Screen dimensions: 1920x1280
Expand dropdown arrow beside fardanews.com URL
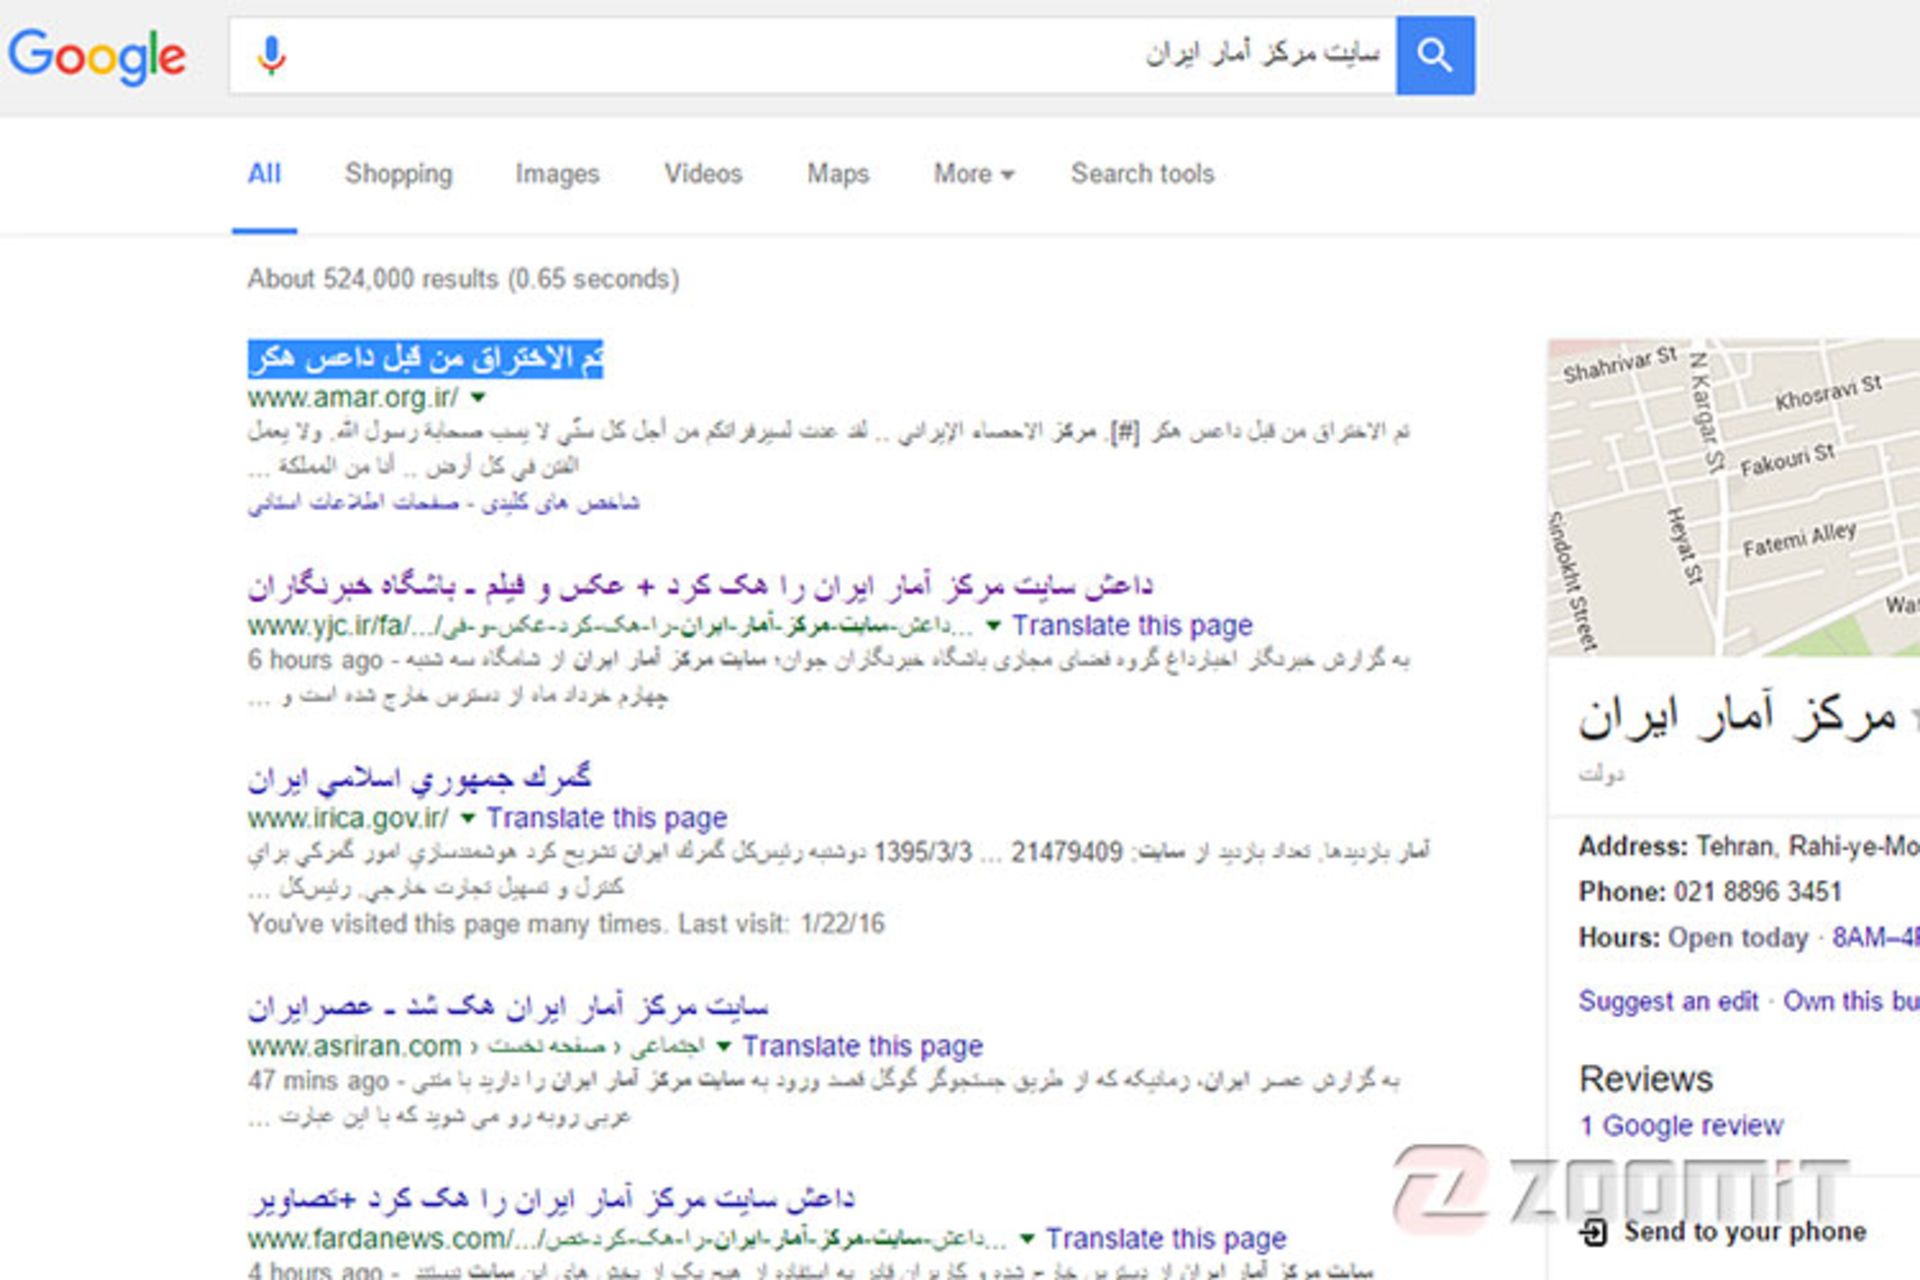[x=1026, y=1240]
